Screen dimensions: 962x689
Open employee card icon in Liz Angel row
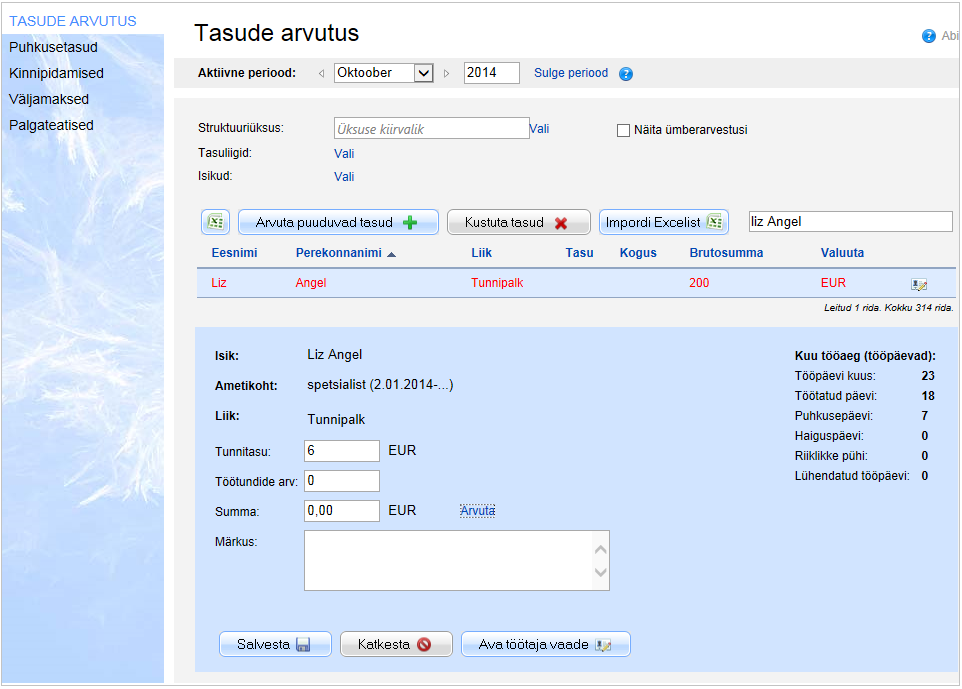(917, 284)
